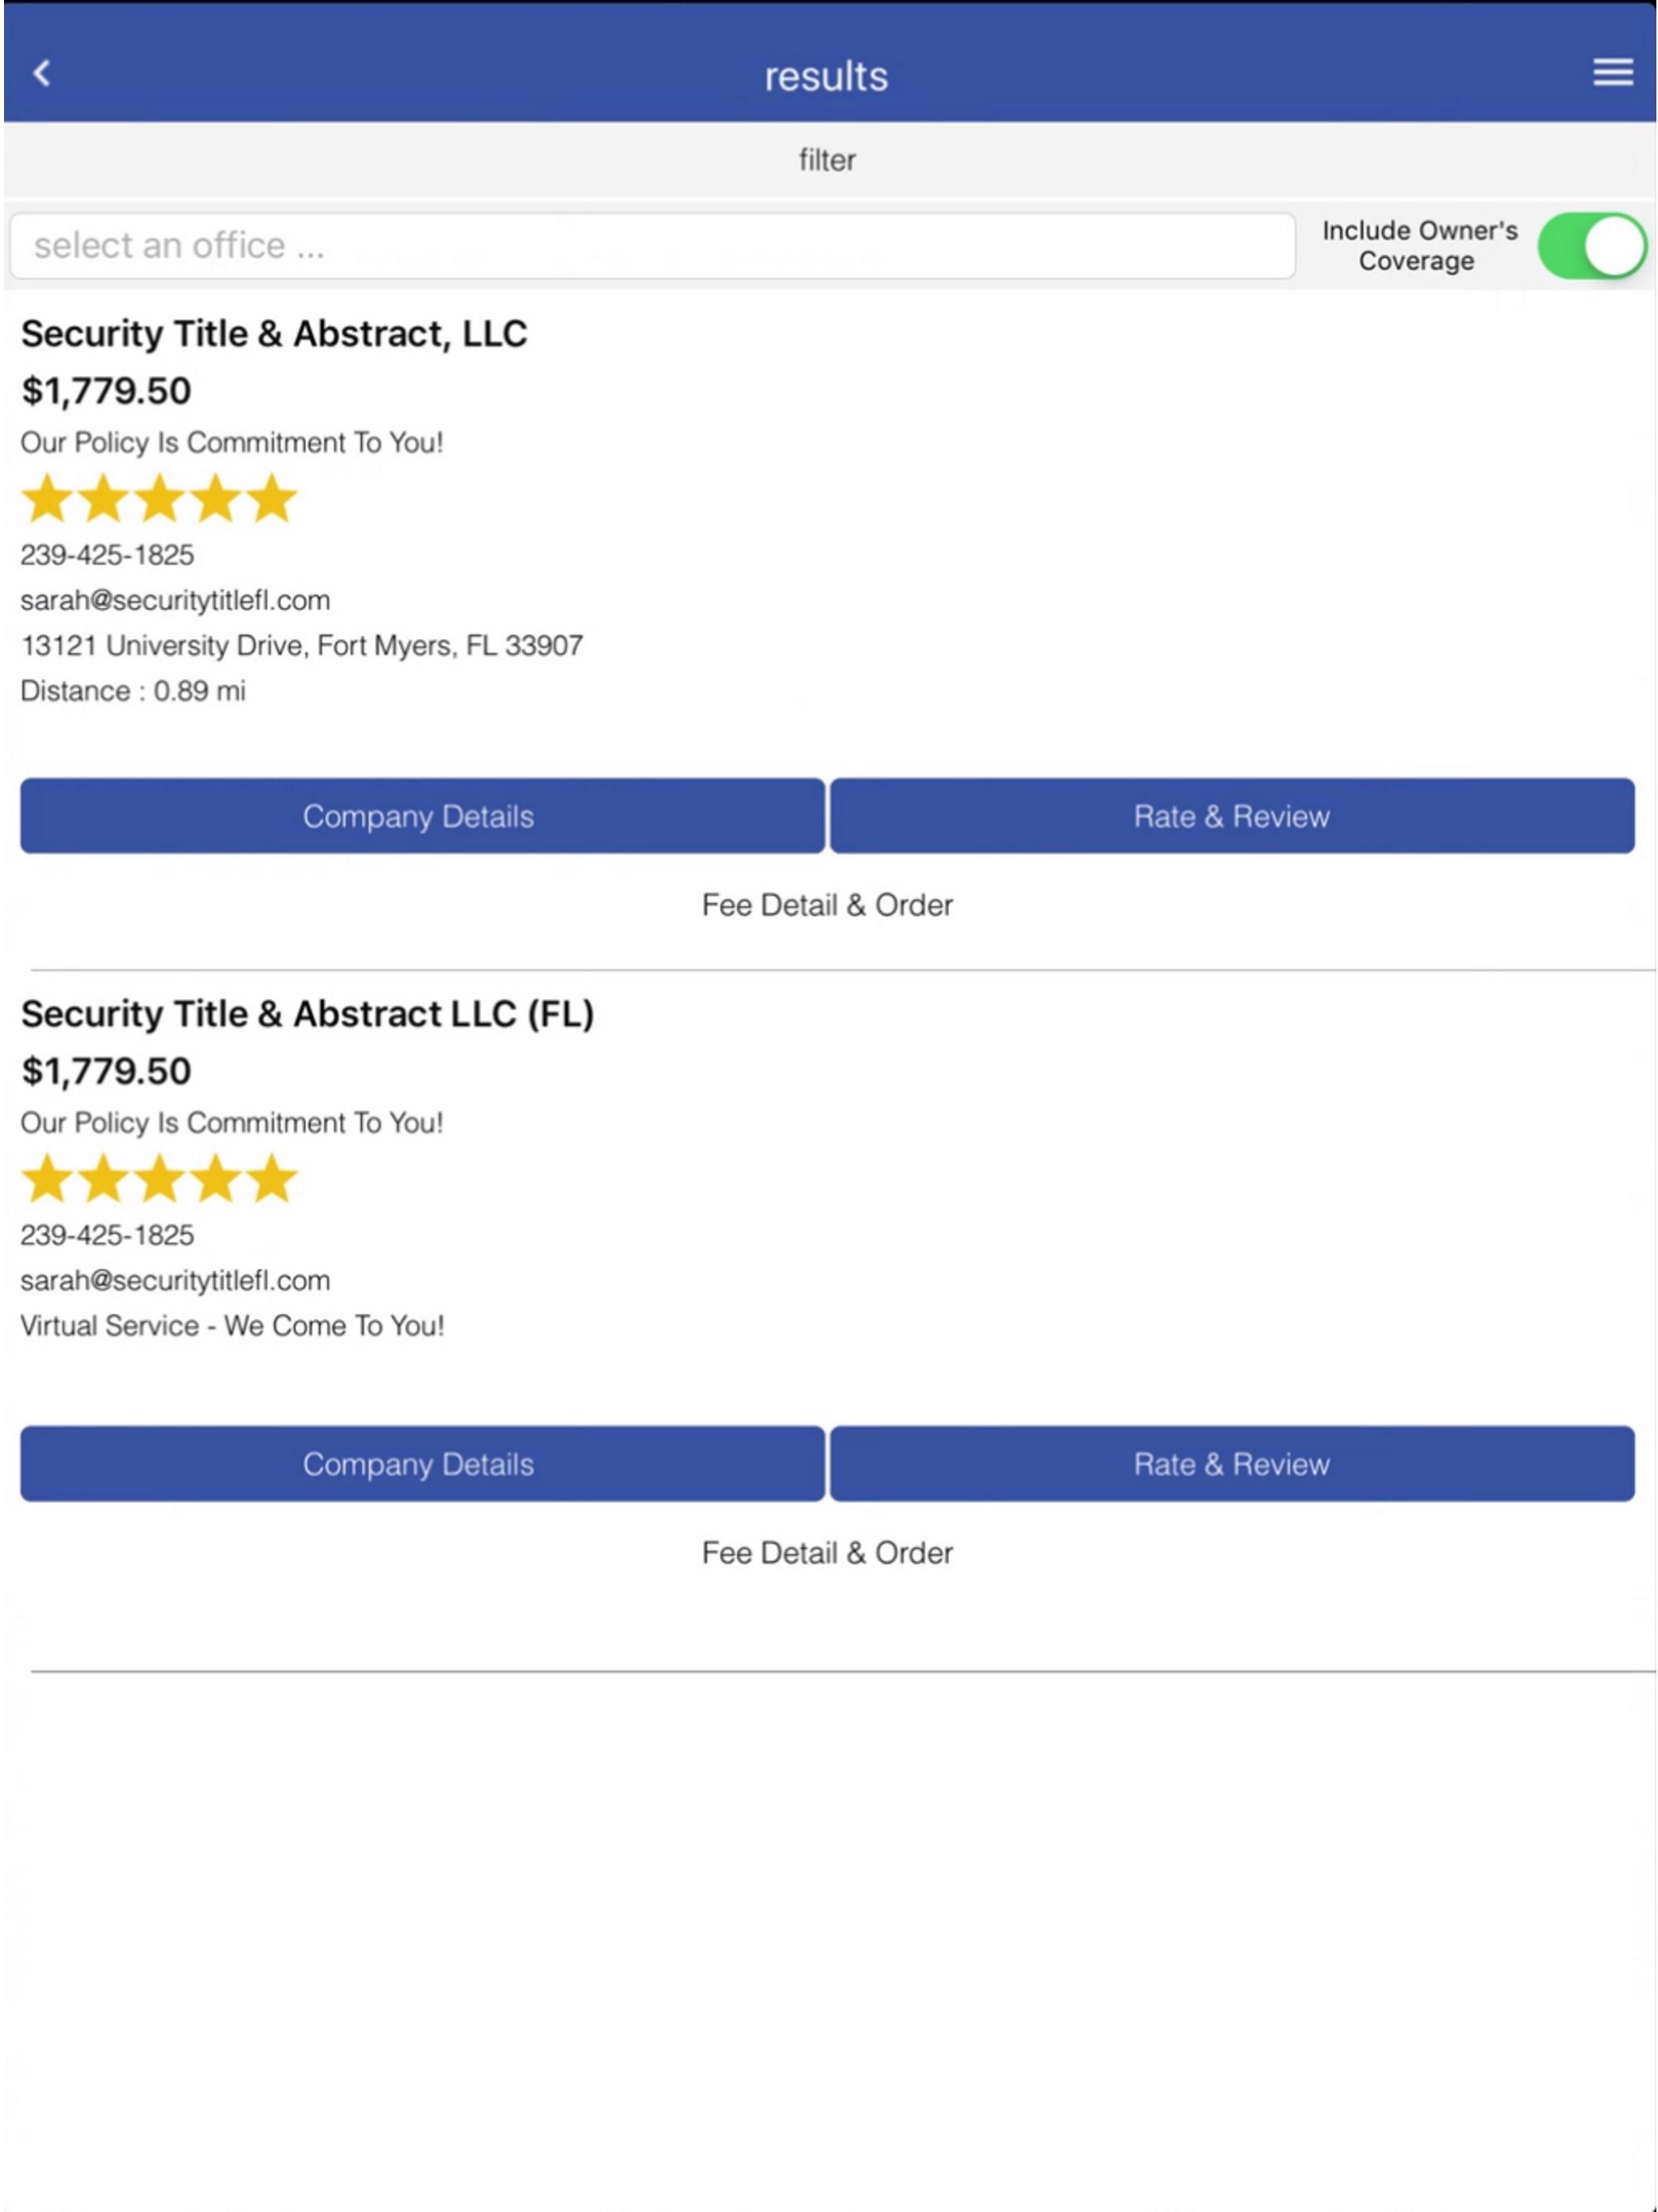The height and width of the screenshot is (2212, 1658).
Task: Open the hamburger menu
Action: [1612, 72]
